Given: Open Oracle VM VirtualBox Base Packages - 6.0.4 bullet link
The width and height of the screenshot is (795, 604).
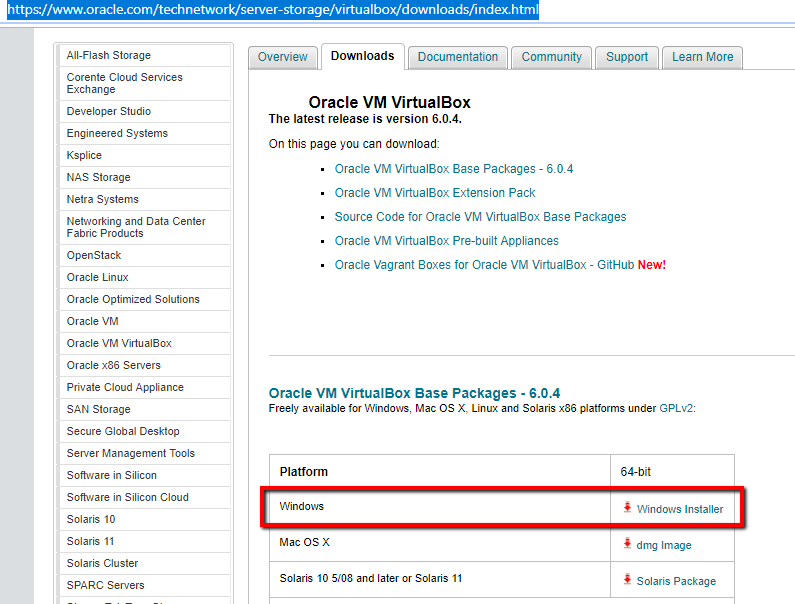Looking at the screenshot, I should tap(454, 169).
